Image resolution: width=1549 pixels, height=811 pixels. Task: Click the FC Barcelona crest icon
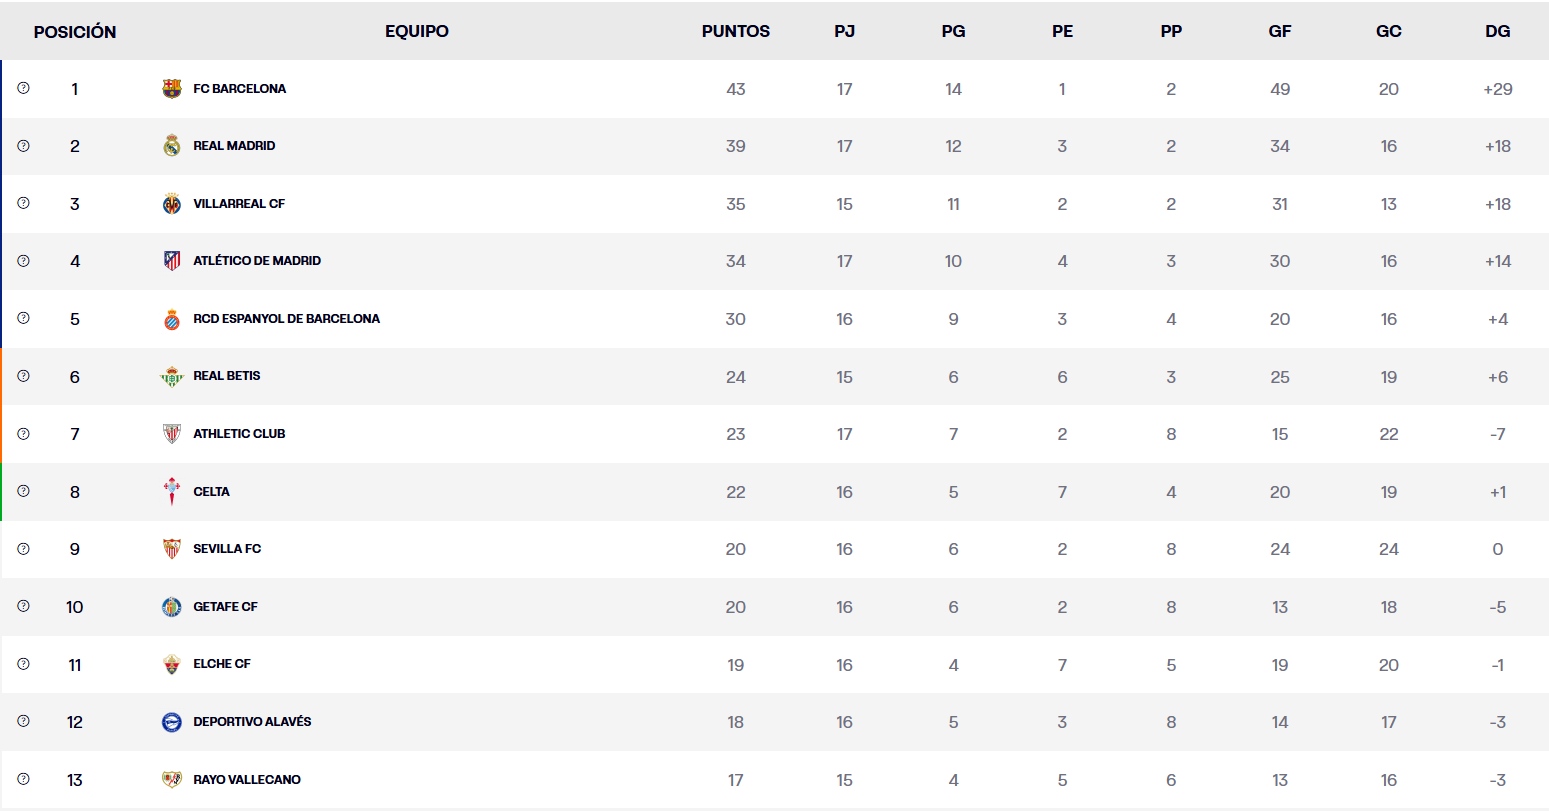172,89
